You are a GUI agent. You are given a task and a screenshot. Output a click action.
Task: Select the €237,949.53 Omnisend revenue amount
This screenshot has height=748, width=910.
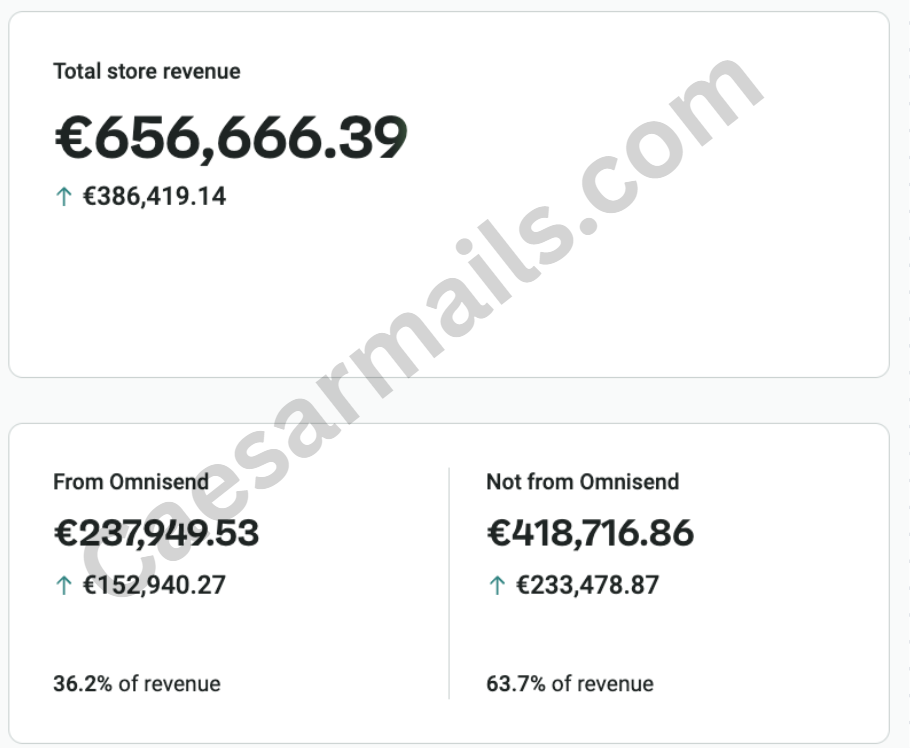(156, 533)
